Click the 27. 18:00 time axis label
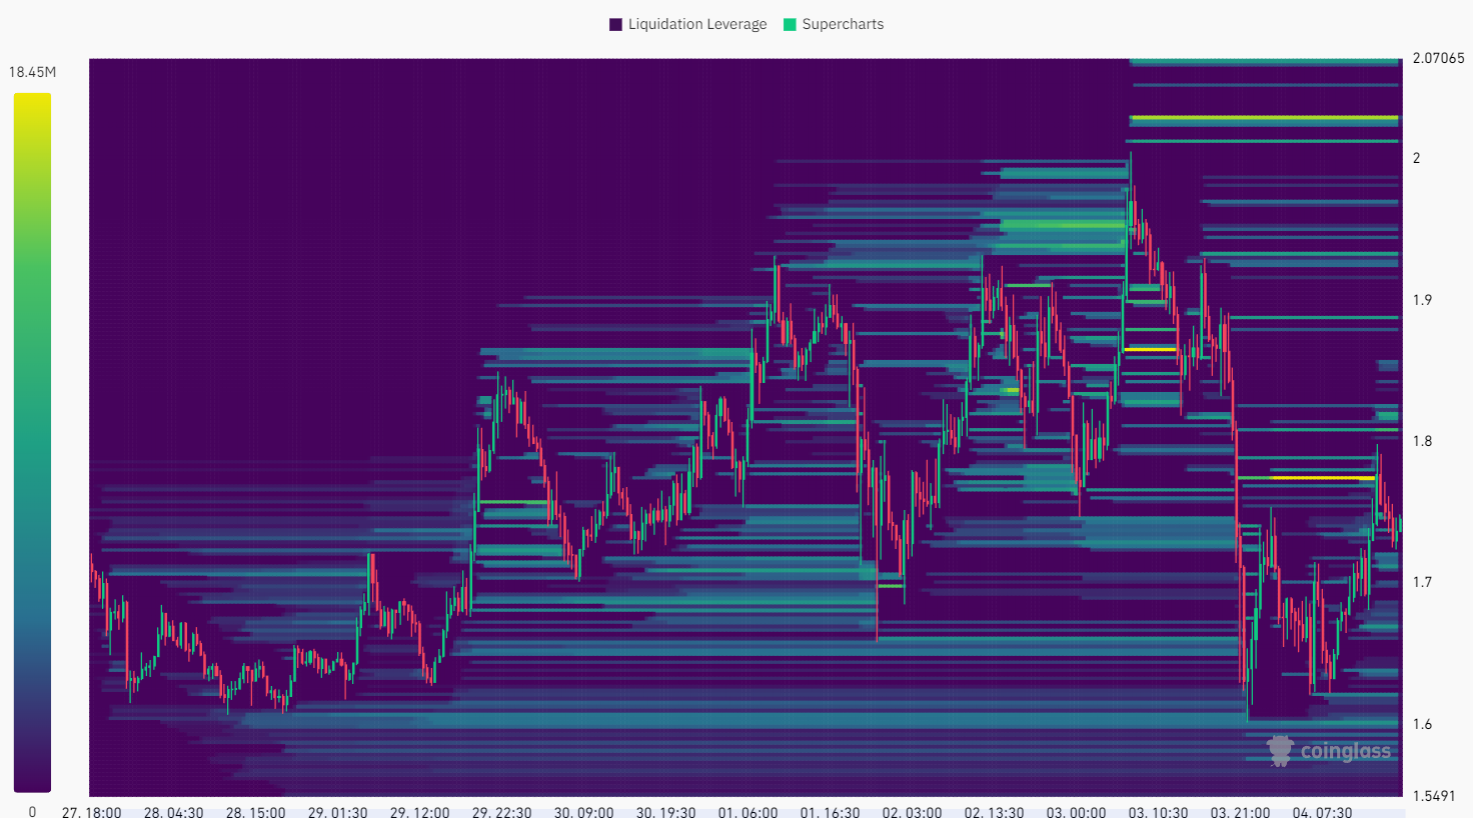1473x818 pixels. (91, 812)
